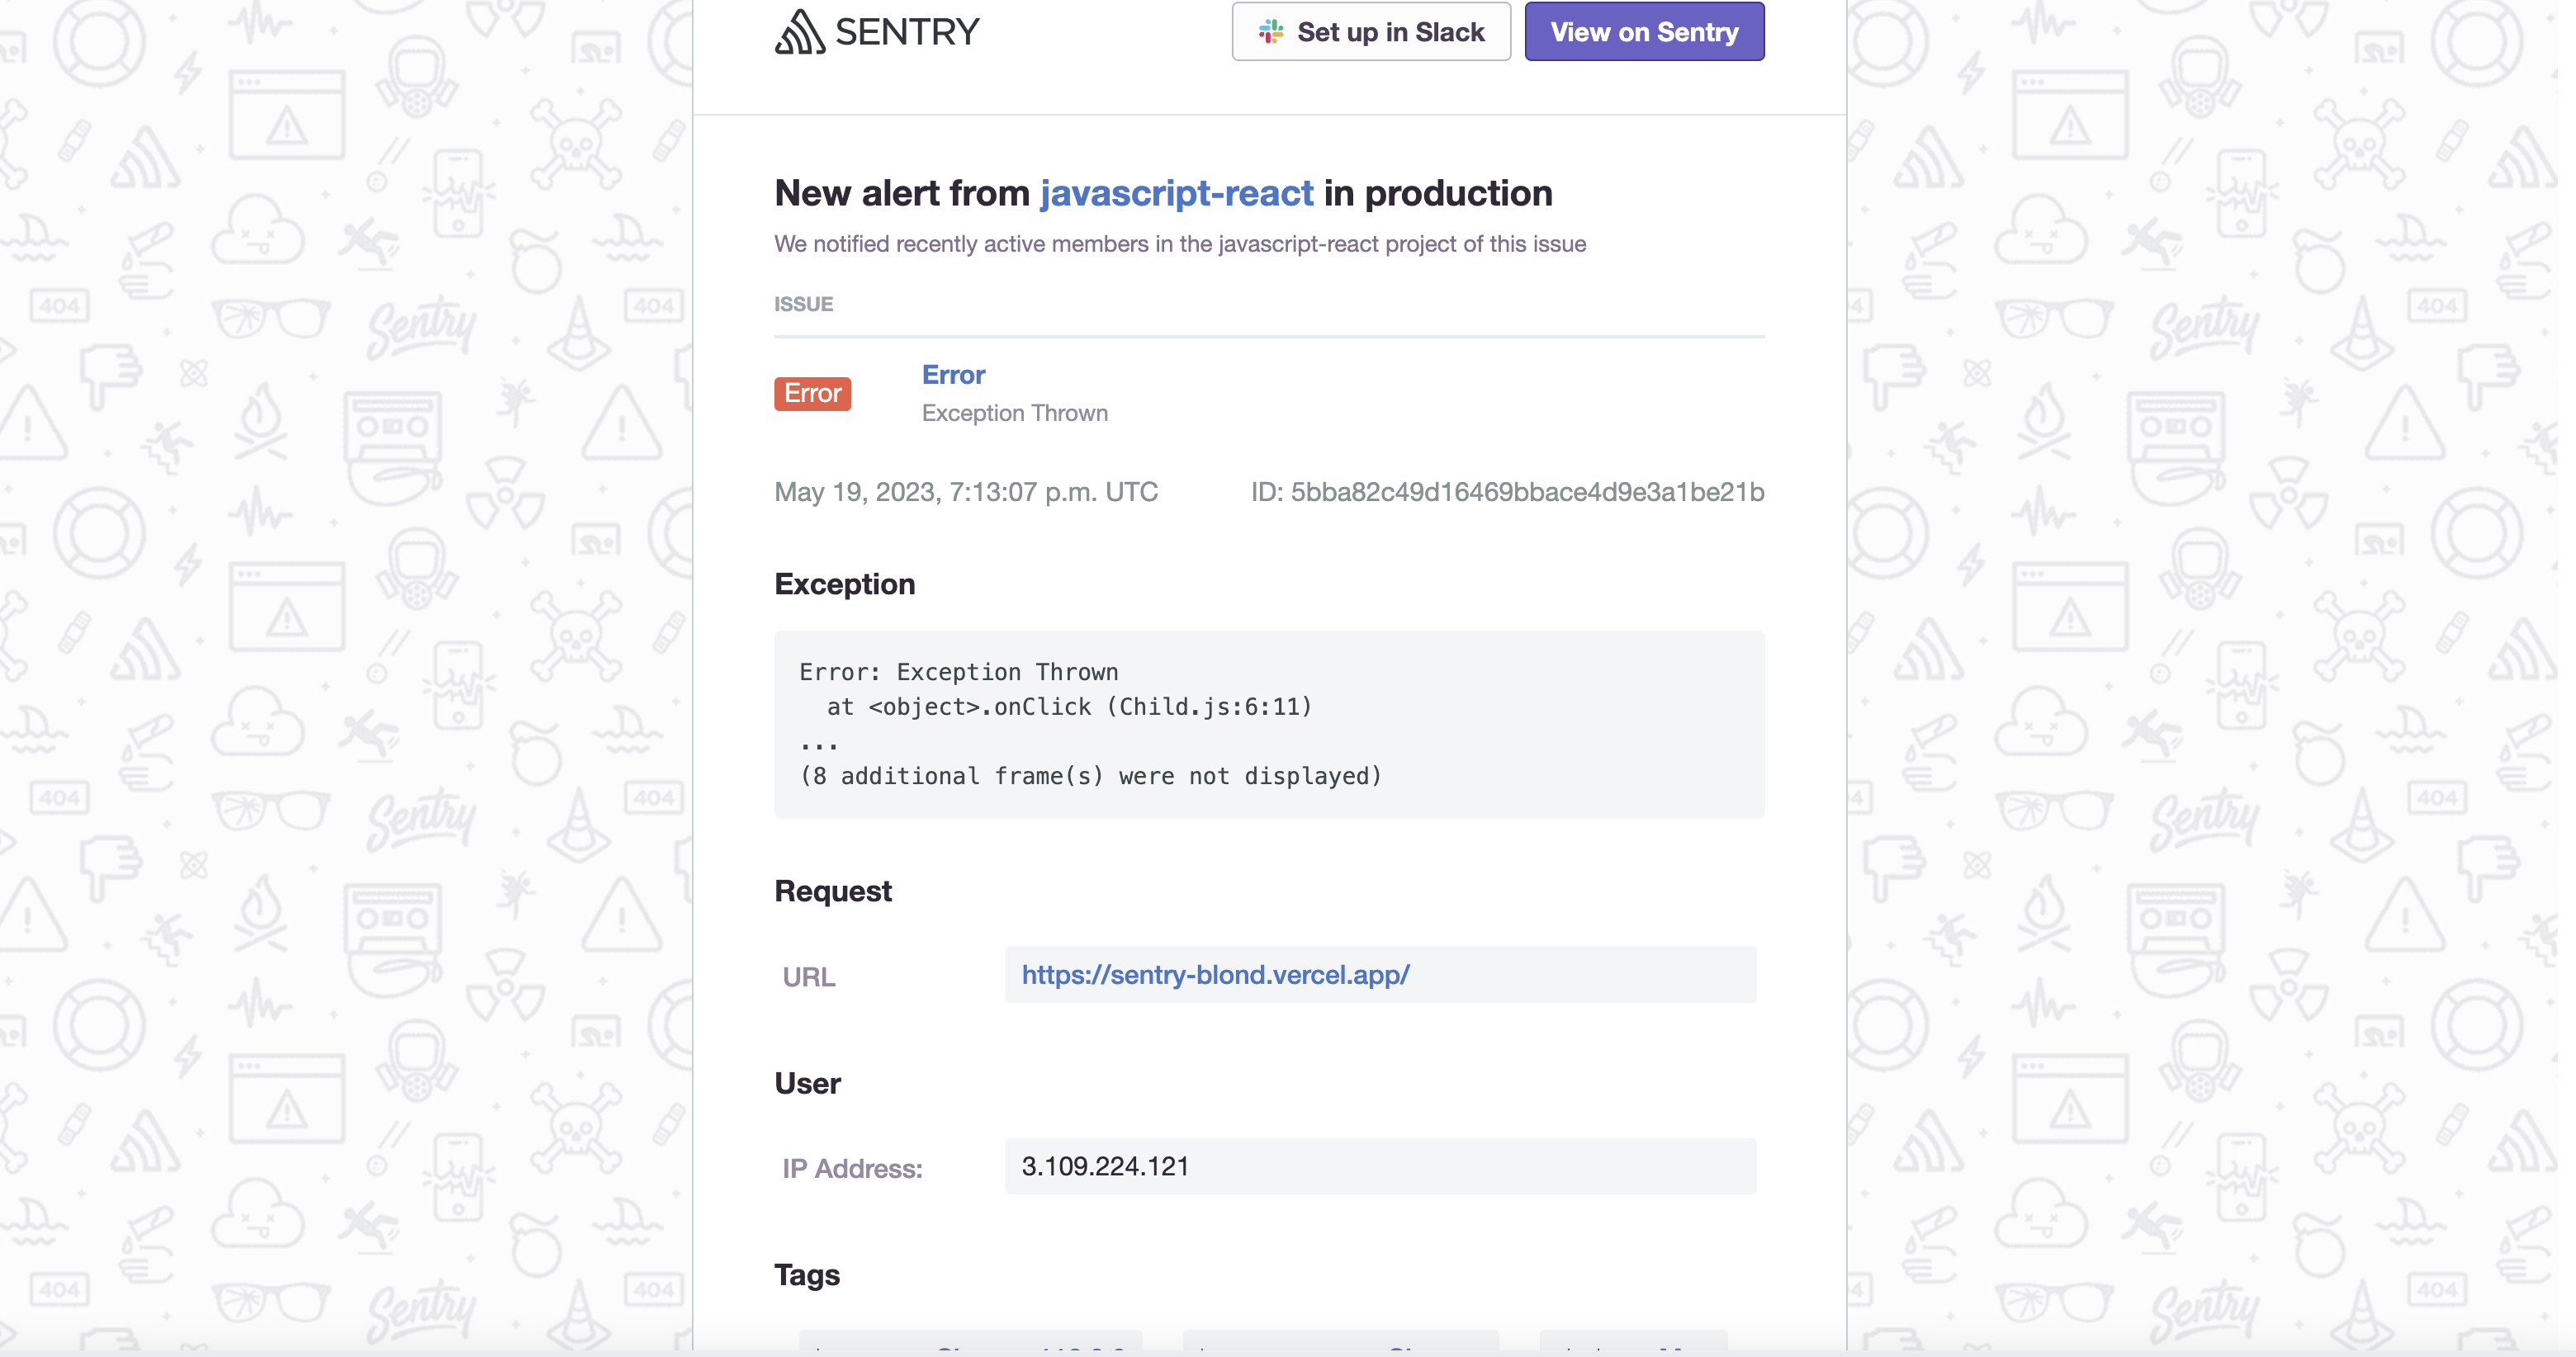
Task: Open the javascript-react project link
Action: 1177,193
